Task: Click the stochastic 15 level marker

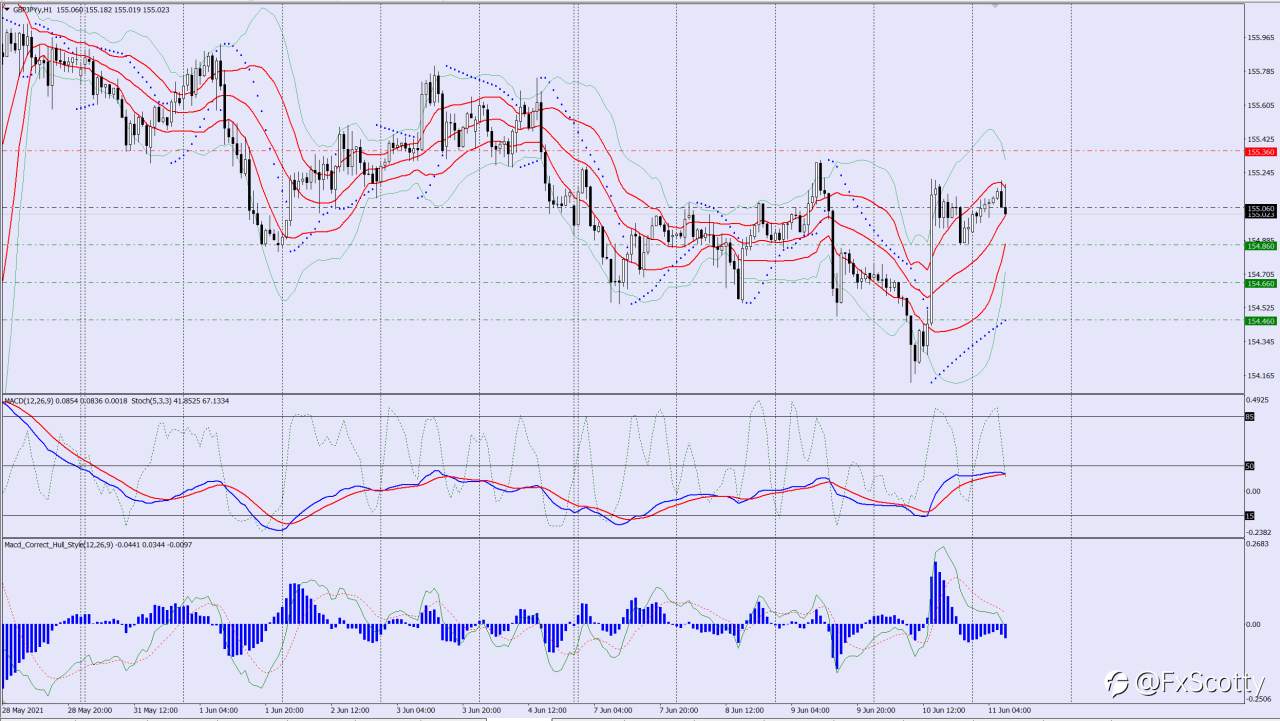Action: coord(1249,515)
